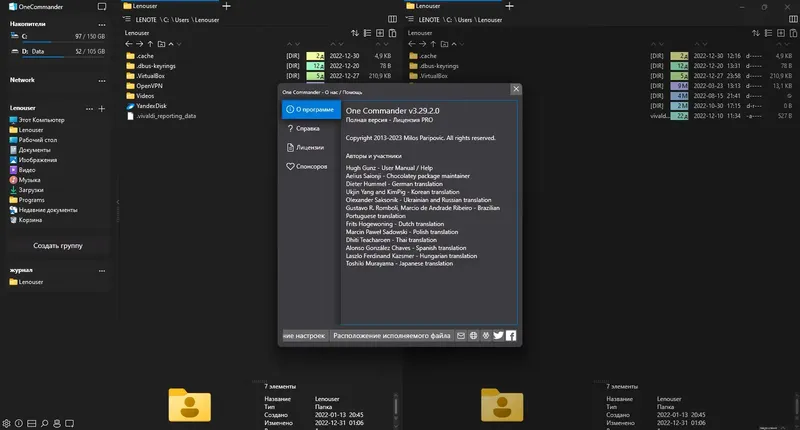
Task: Click large folder thumbnail in left preview
Action: pyautogui.click(x=190, y=405)
